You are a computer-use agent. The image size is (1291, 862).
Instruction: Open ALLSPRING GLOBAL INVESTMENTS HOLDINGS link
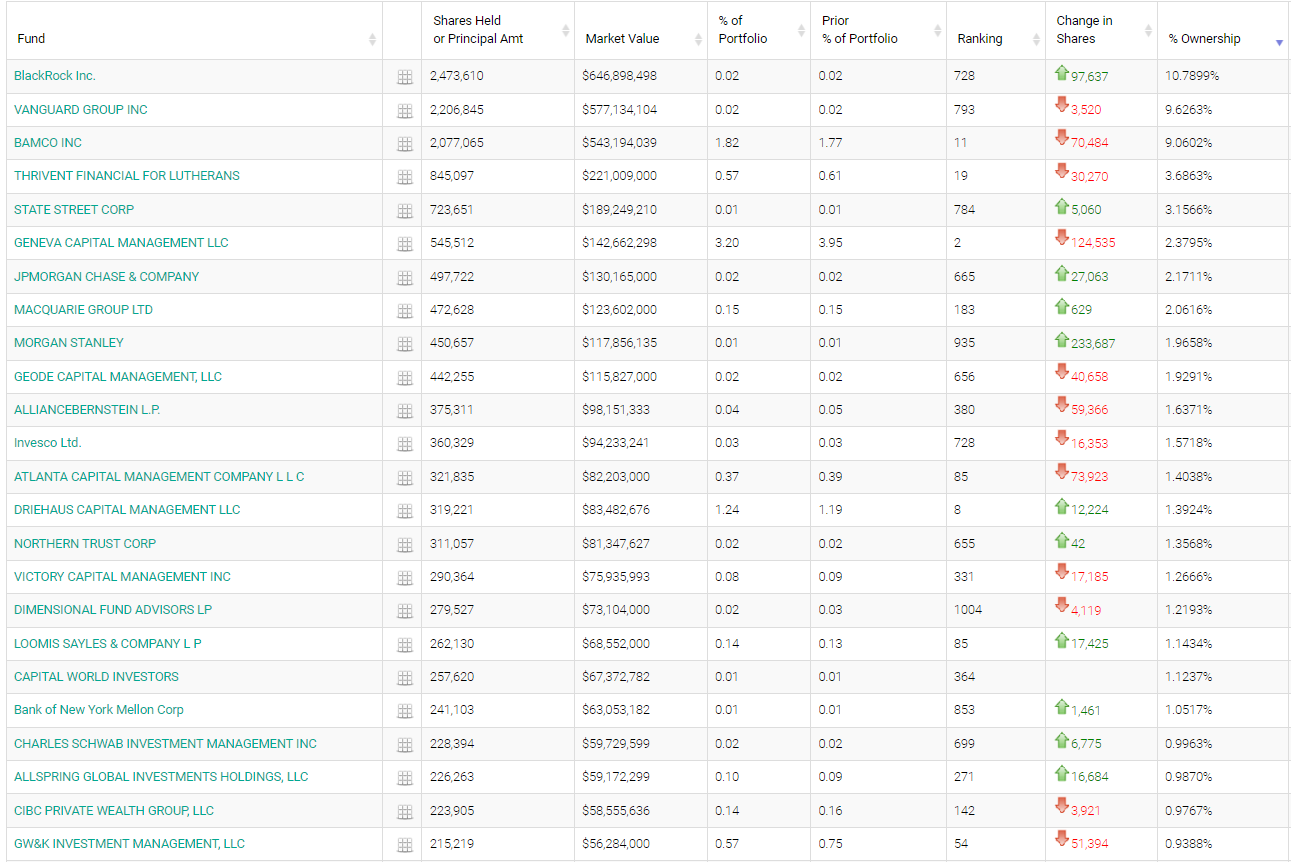click(161, 777)
